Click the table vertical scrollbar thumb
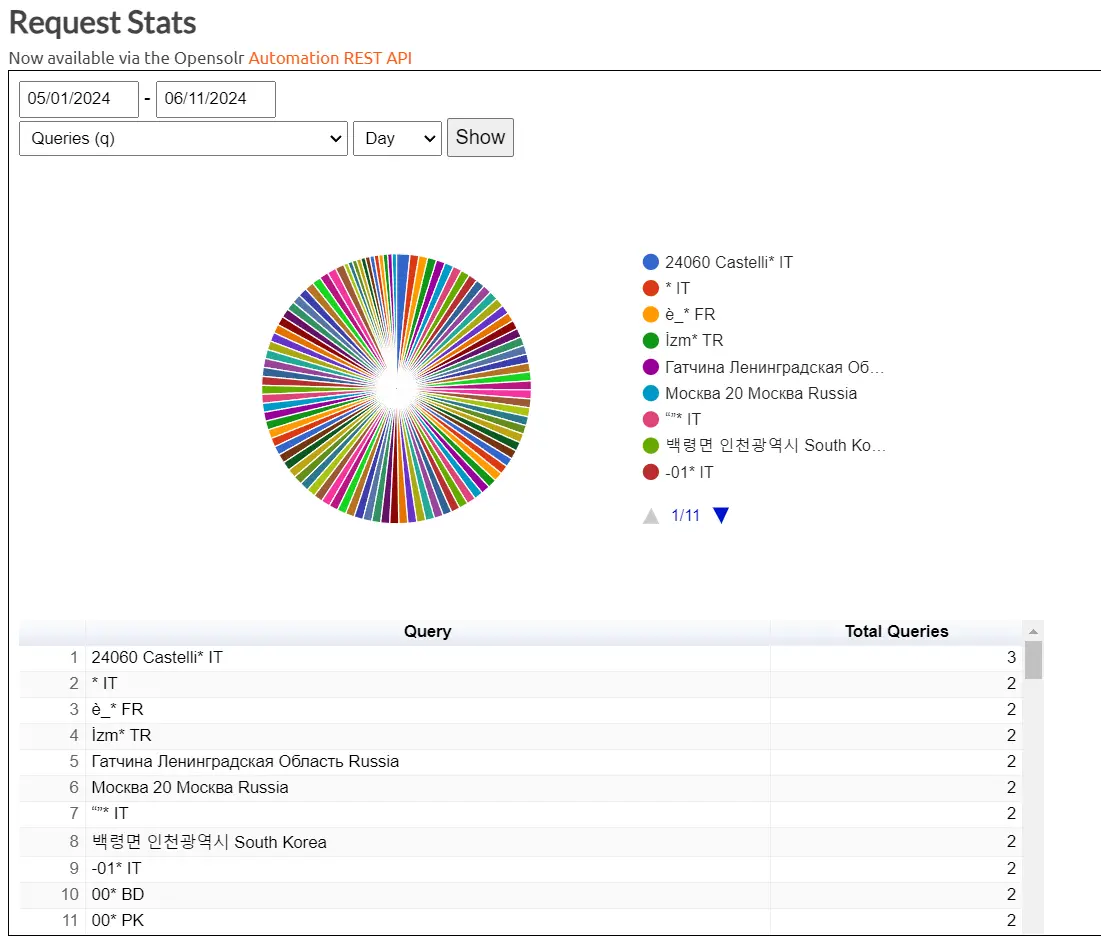The height and width of the screenshot is (945, 1101). pos(1033,661)
